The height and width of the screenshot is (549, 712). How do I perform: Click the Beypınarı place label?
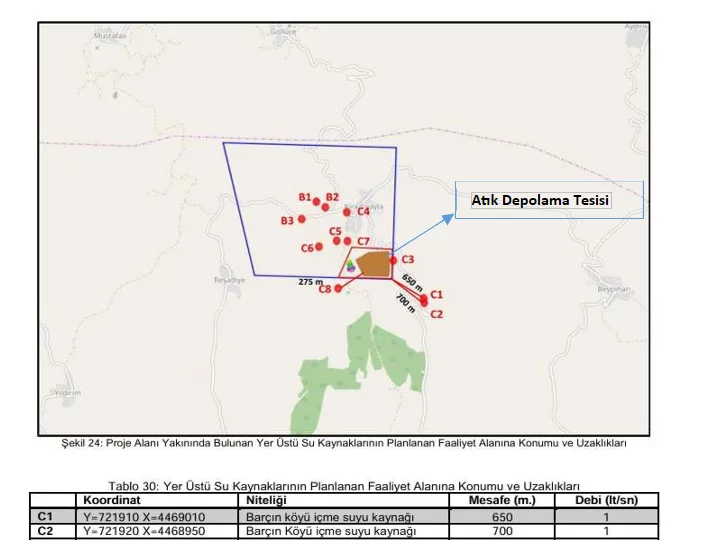612,288
